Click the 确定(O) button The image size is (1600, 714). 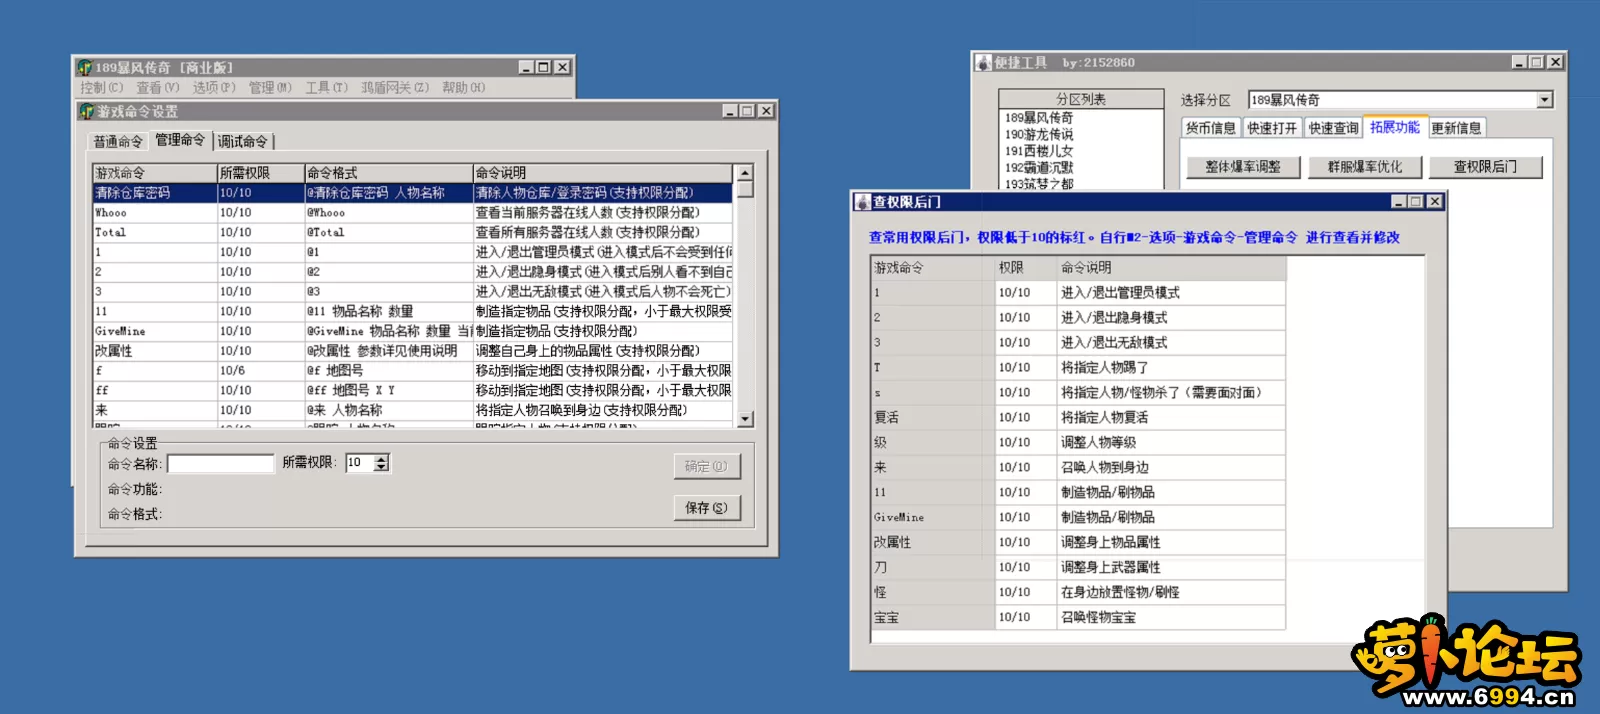click(707, 467)
